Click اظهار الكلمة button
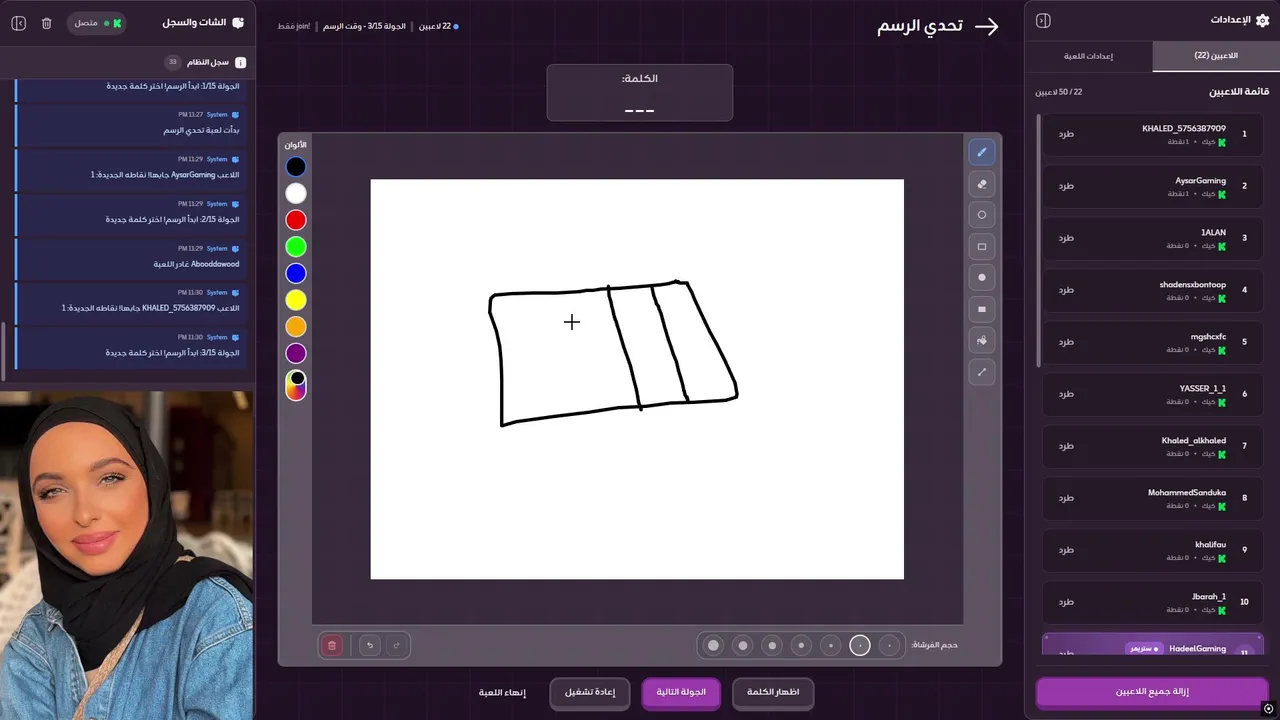The height and width of the screenshot is (720, 1280). (x=773, y=692)
